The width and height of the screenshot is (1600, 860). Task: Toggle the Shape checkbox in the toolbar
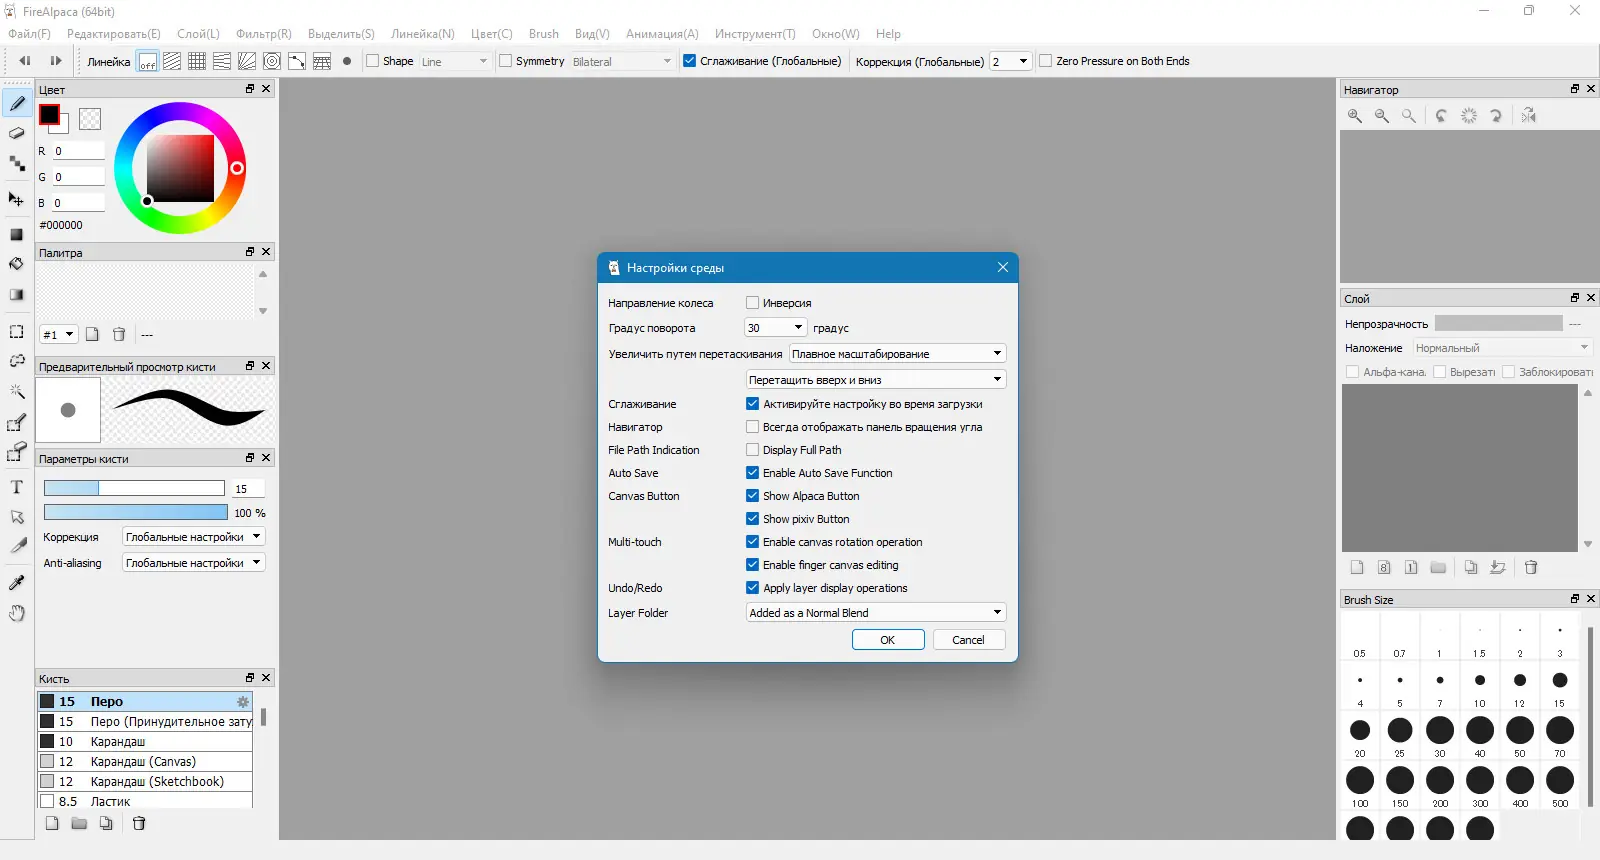tap(372, 61)
